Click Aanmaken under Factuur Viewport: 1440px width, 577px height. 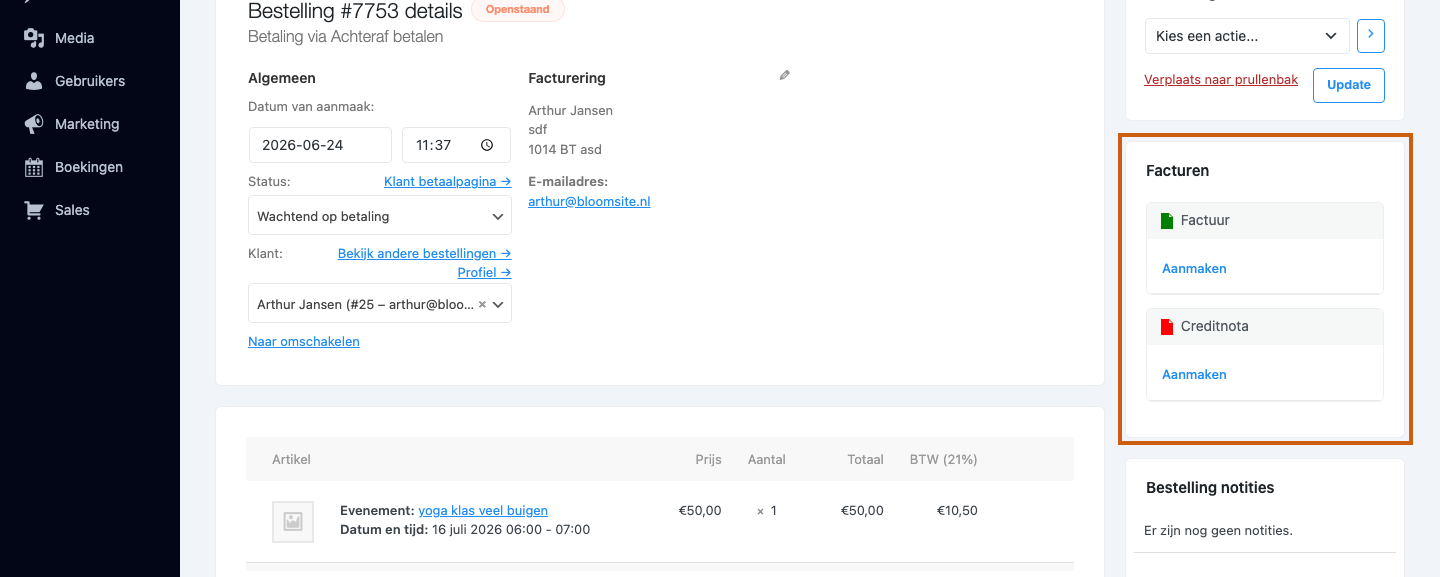coord(1194,268)
